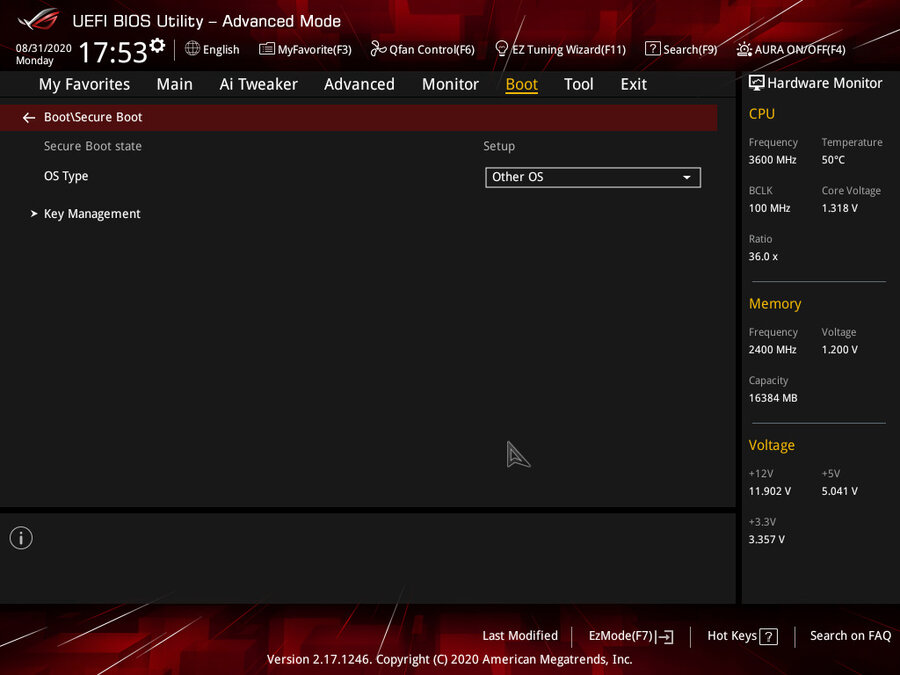This screenshot has width=900, height=675.
Task: Click the +12V value 11.902 V
Action: point(769,491)
